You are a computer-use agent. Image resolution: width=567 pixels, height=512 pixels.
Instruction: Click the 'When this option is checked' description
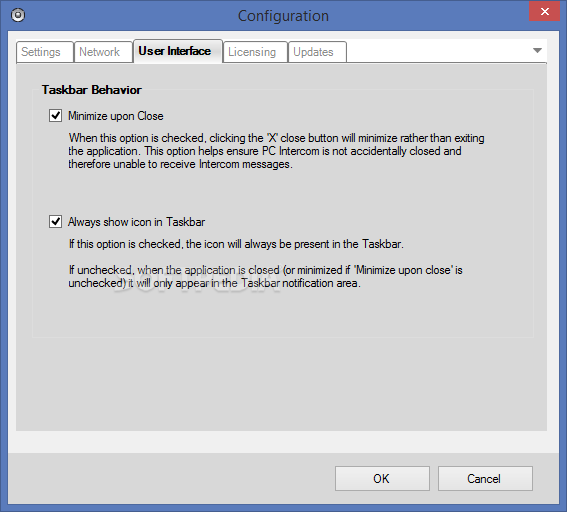[x=276, y=151]
